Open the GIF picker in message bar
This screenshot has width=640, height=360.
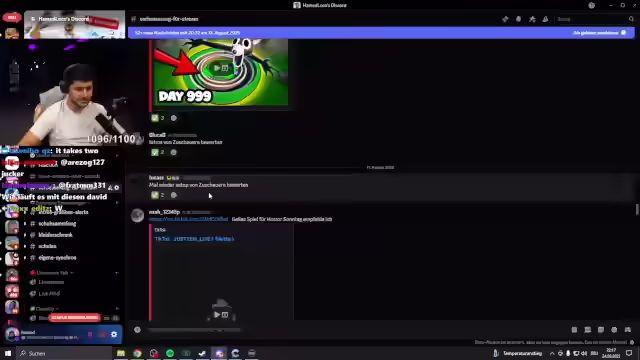(588, 330)
